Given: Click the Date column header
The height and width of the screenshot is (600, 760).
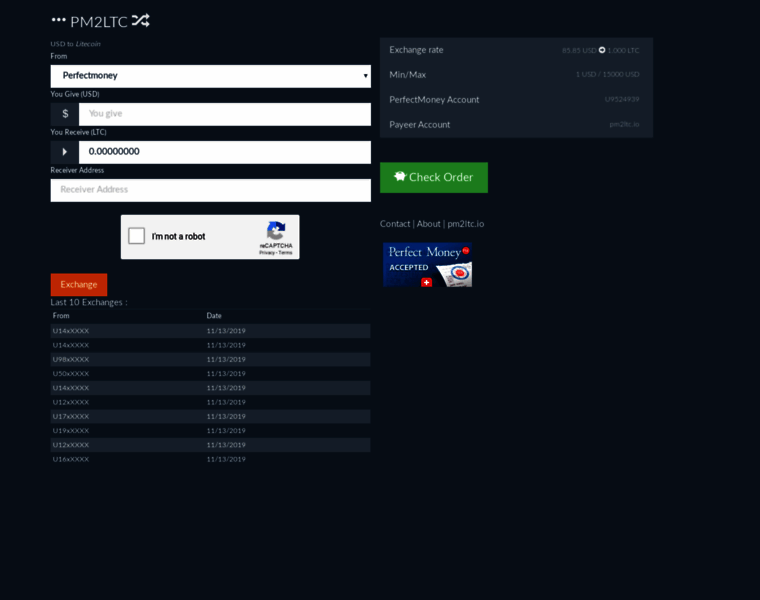Looking at the screenshot, I should 214,316.
